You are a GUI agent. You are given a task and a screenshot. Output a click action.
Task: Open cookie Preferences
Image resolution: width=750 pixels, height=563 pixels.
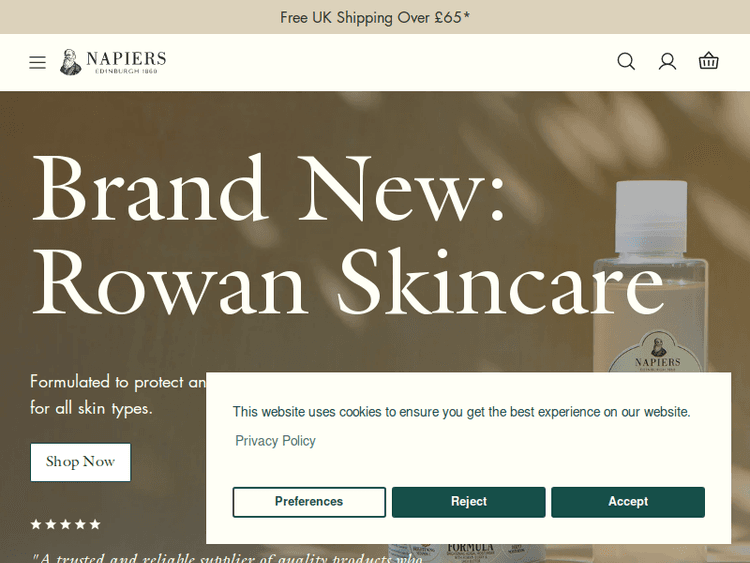[x=309, y=502]
